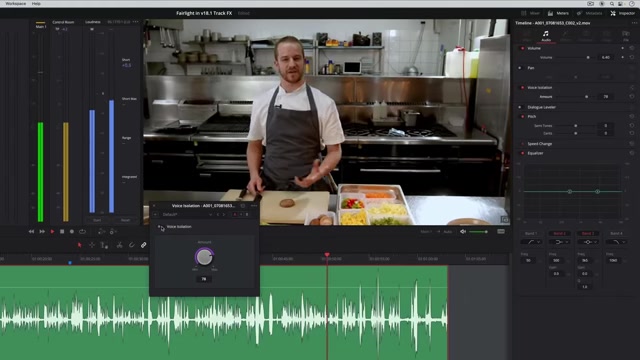Screen dimensions: 640x360
Task: Click the Volume value field 6.40
Action: tap(605, 58)
